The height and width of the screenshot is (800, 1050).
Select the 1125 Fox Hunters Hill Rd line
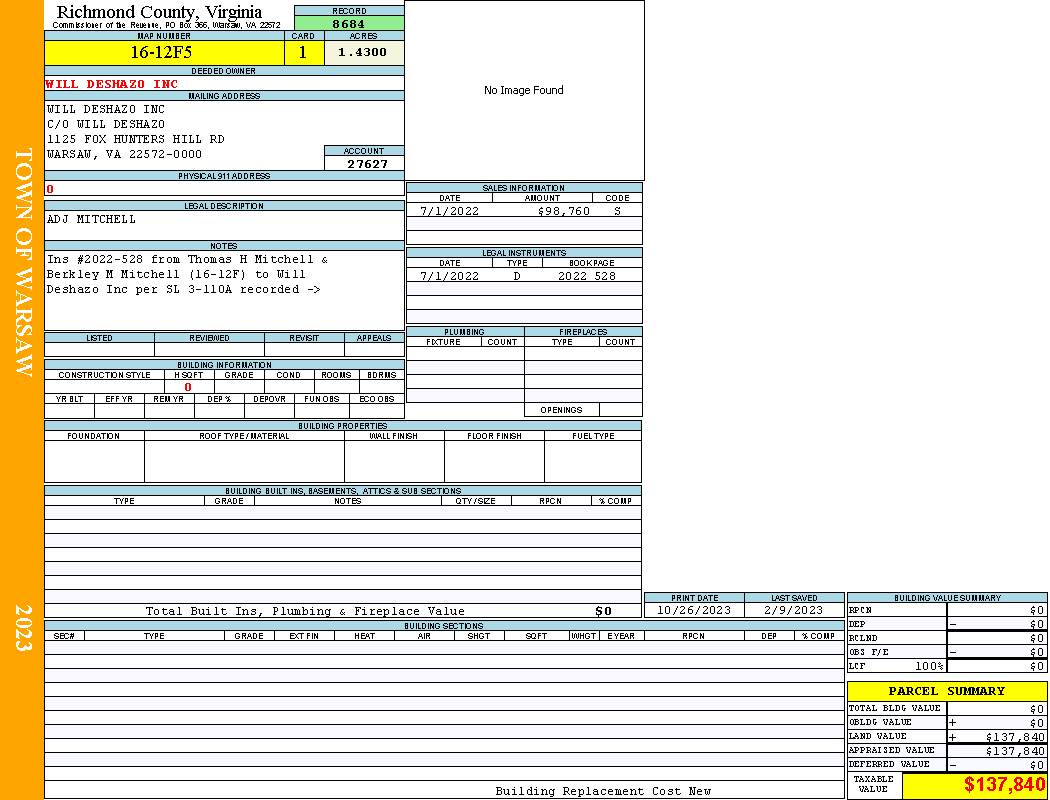tap(135, 139)
